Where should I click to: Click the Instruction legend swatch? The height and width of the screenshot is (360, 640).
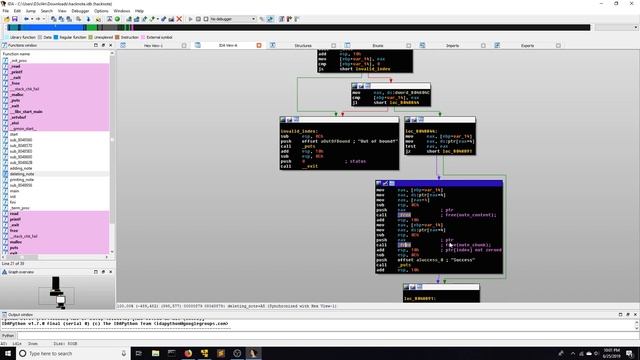point(117,37)
